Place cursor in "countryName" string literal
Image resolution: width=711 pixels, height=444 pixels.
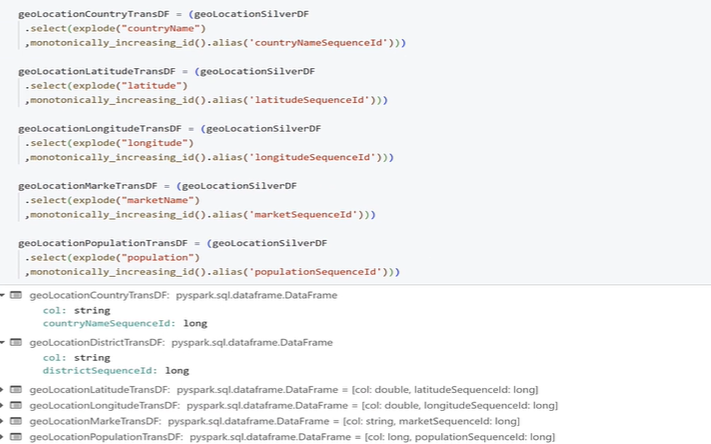pos(161,28)
